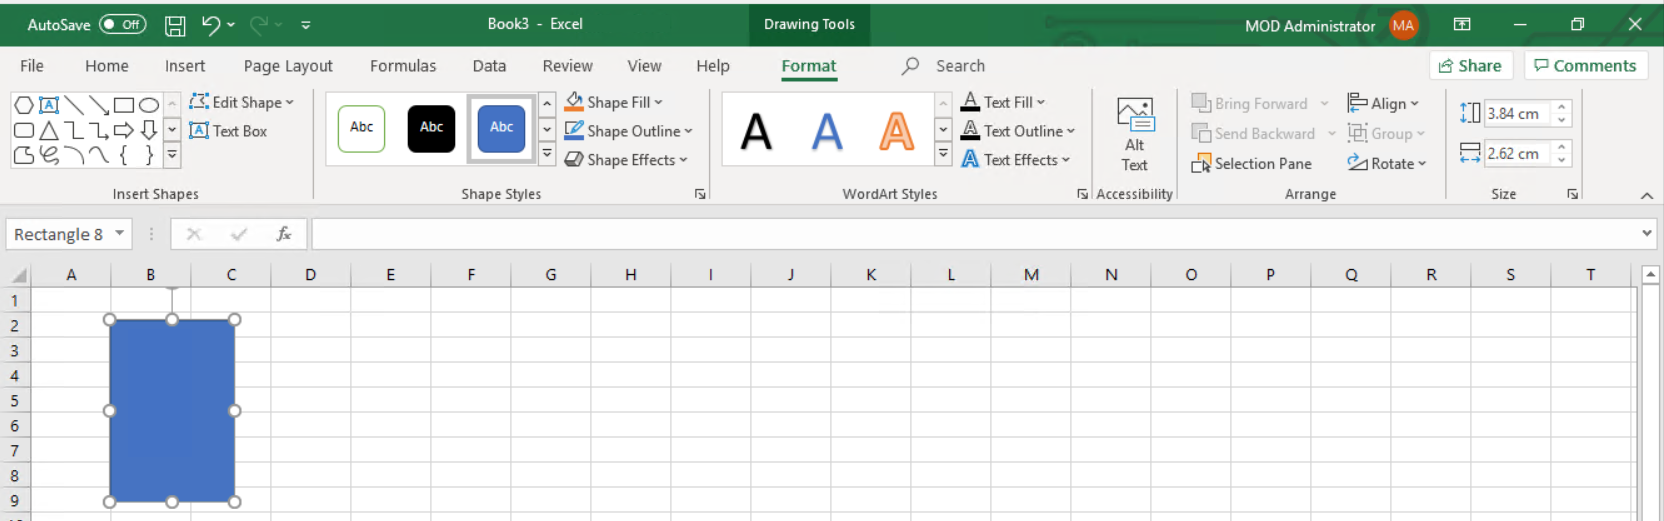This screenshot has height=521, width=1664.
Task: Expand the Name Box dropdown arrow
Action: pos(120,234)
